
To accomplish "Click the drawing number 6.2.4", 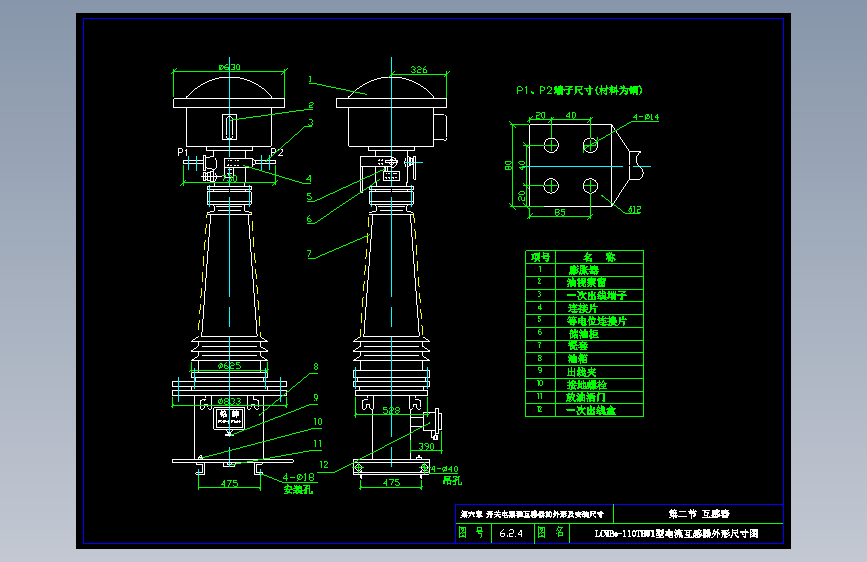I will click(511, 533).
